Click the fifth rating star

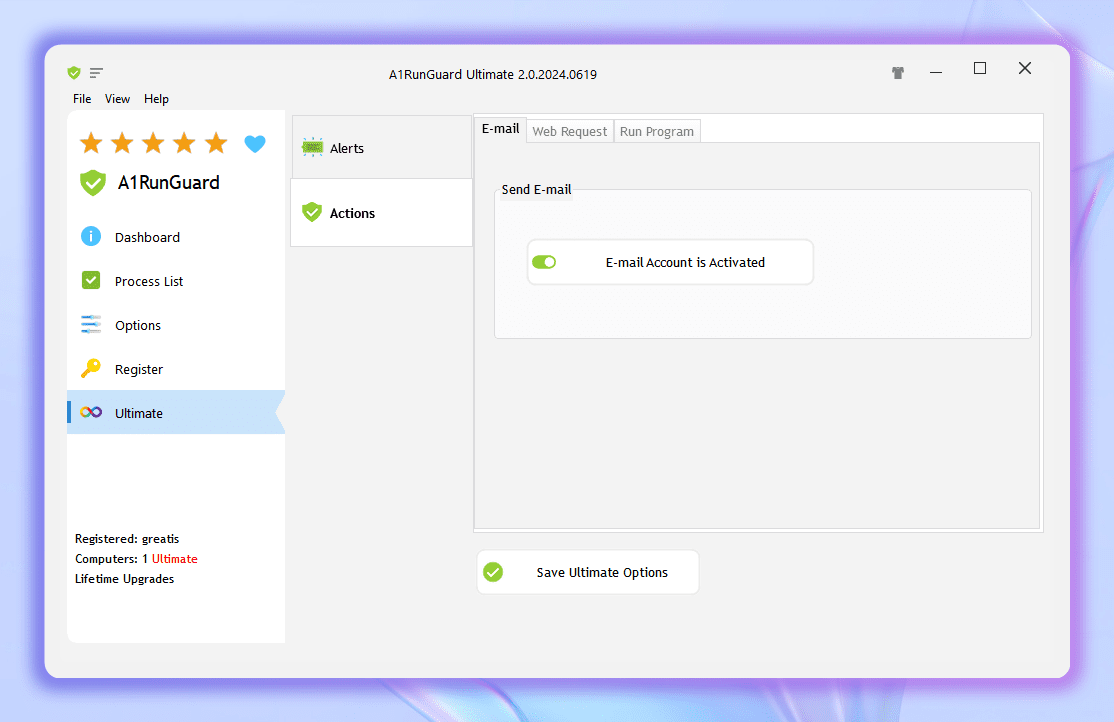point(216,143)
